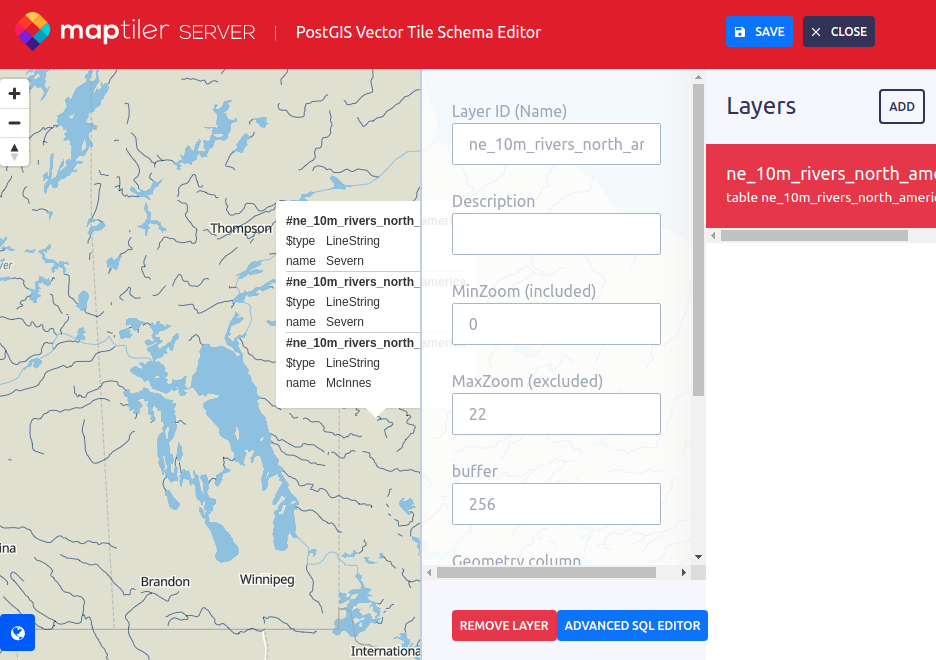Click the Layer ID (Name) input field
Image resolution: width=936 pixels, height=660 pixels.
click(556, 144)
